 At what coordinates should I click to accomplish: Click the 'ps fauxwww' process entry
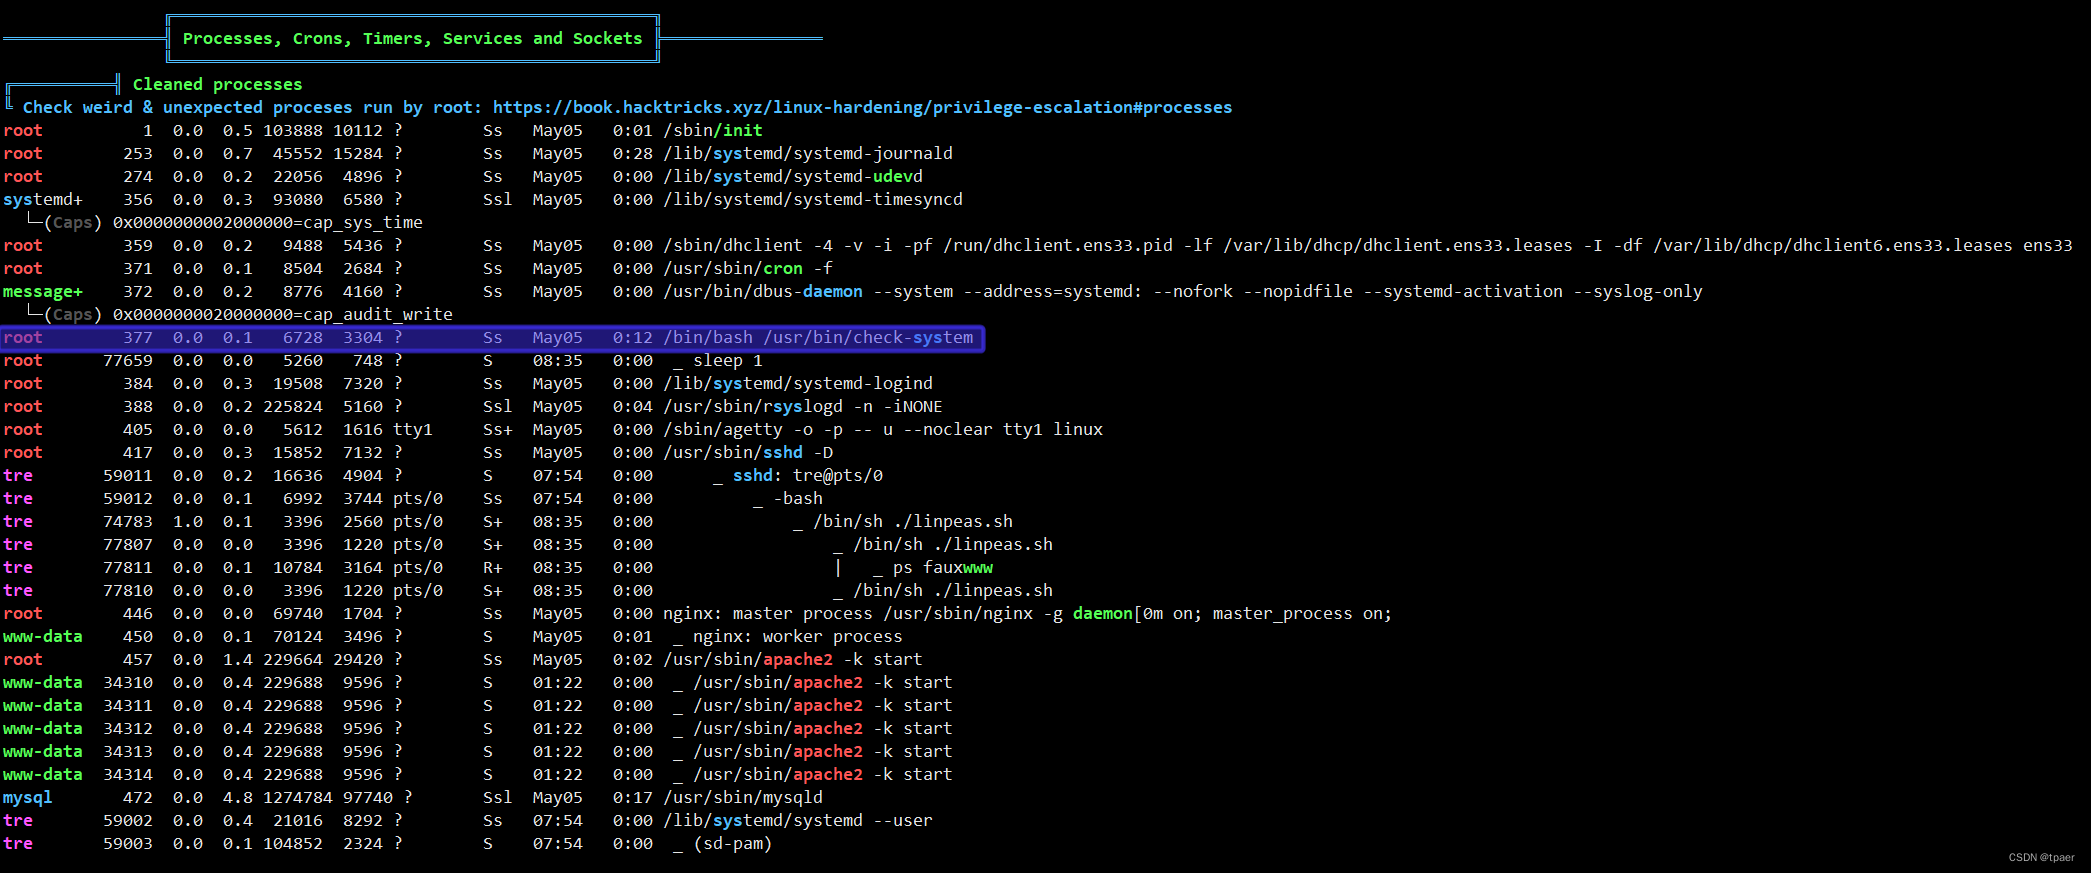[x=943, y=567]
